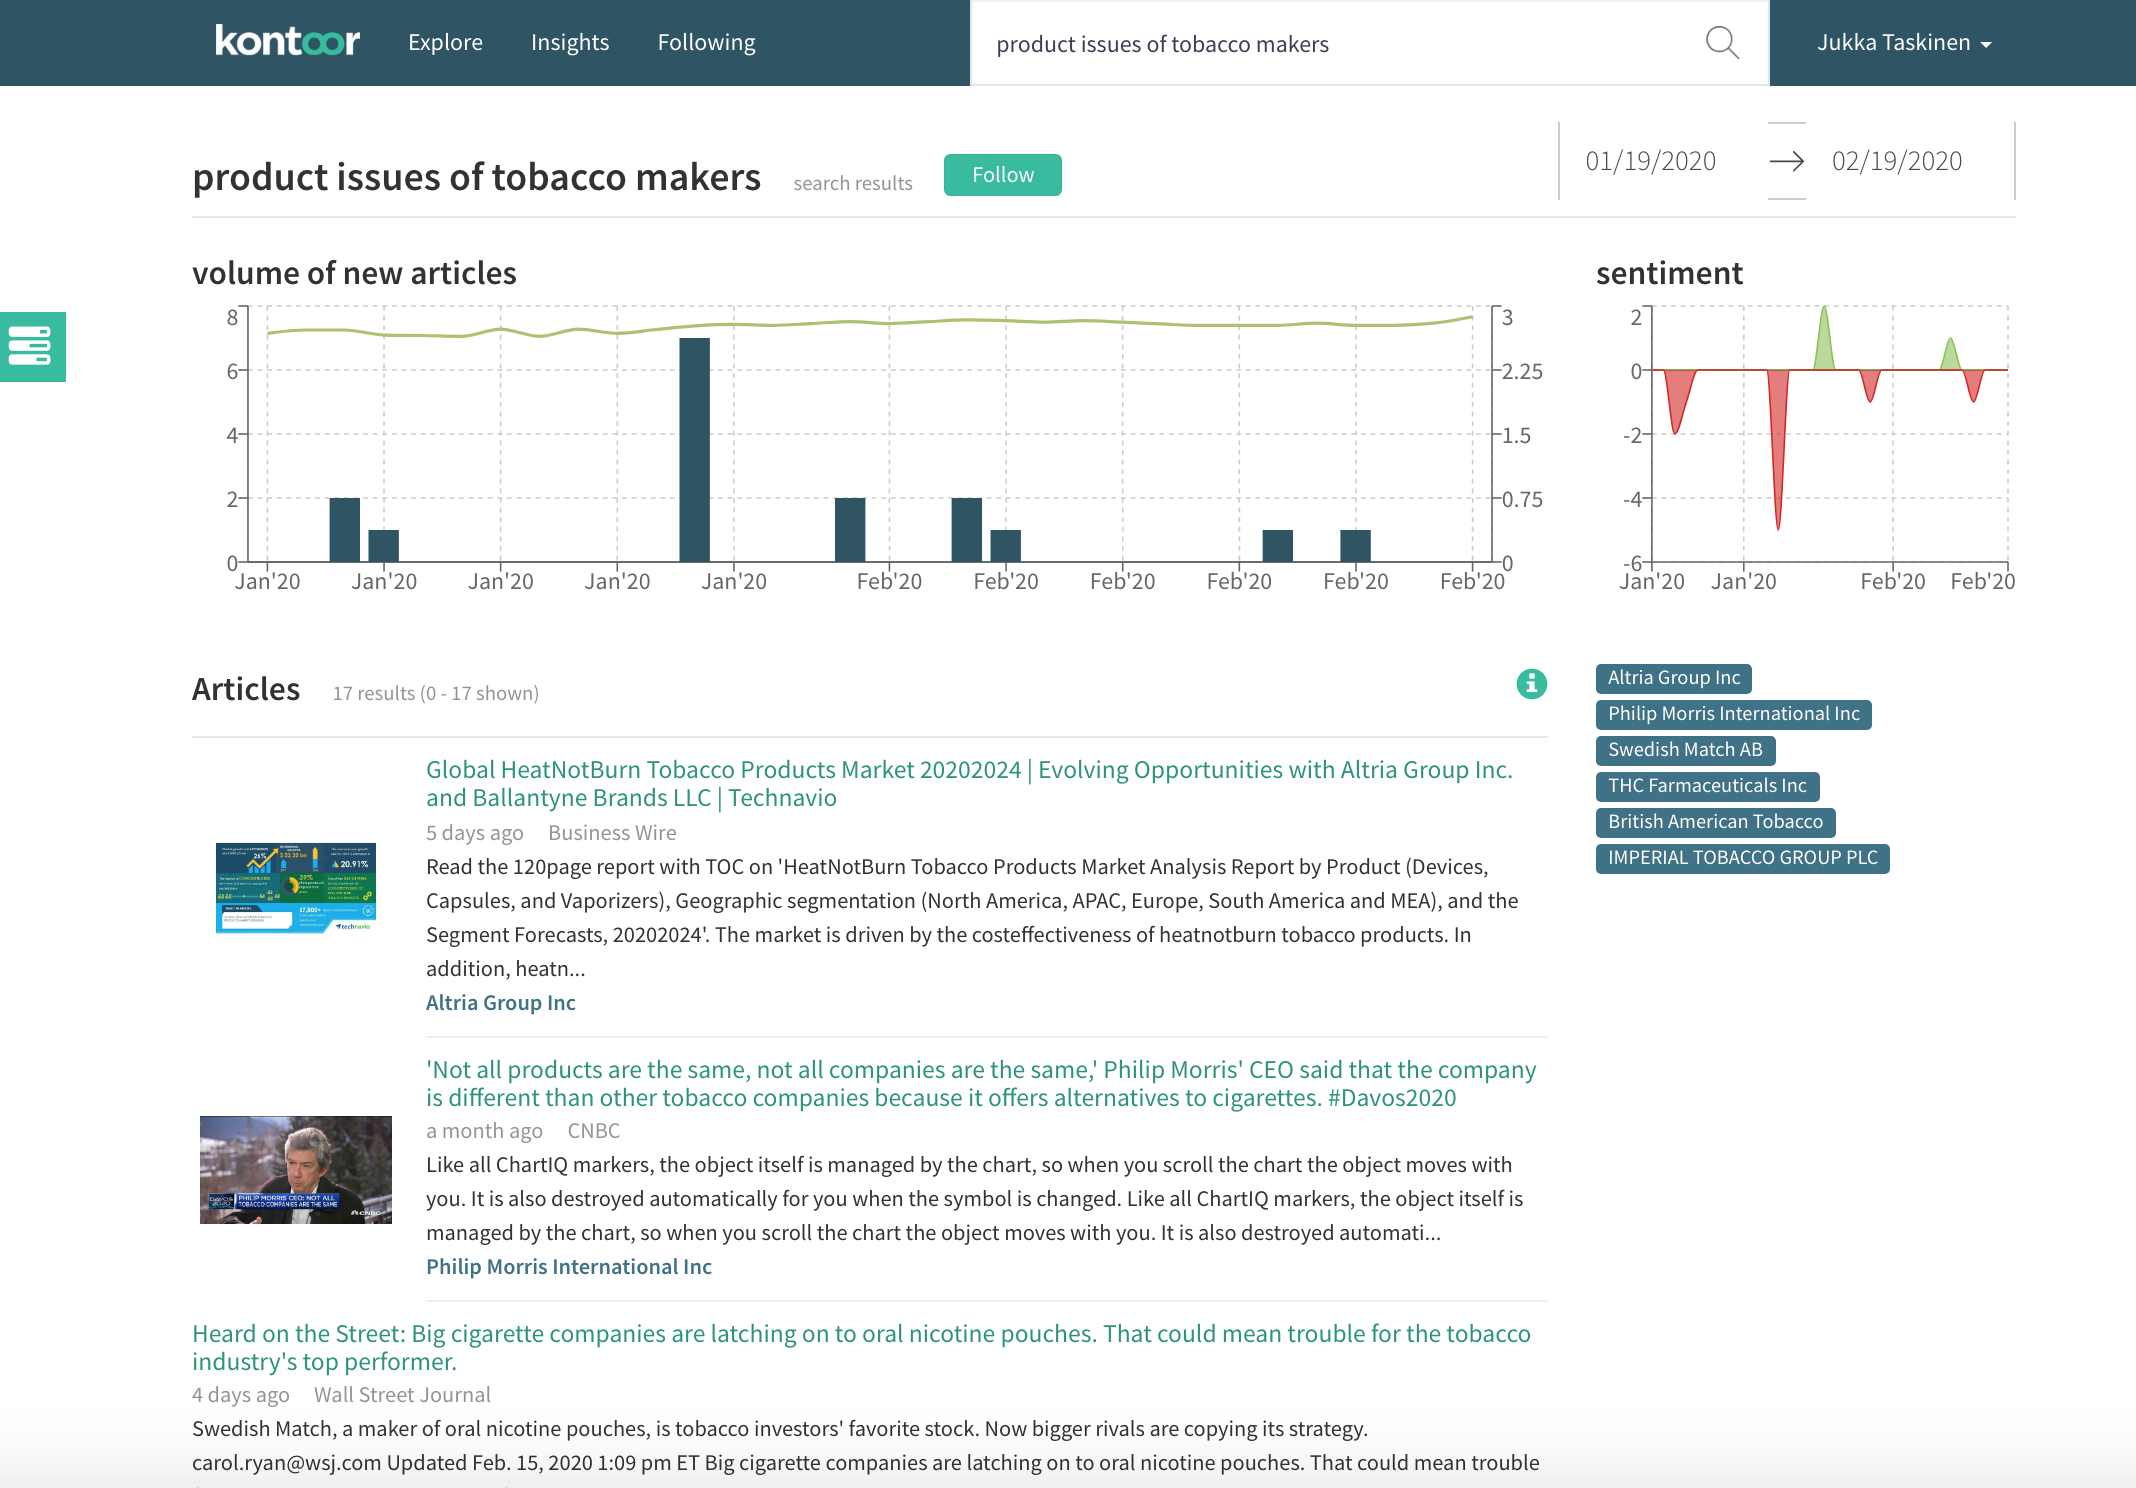Click the HeatNotBurn infographic thumbnail
Image resolution: width=2136 pixels, height=1488 pixels.
tap(296, 888)
